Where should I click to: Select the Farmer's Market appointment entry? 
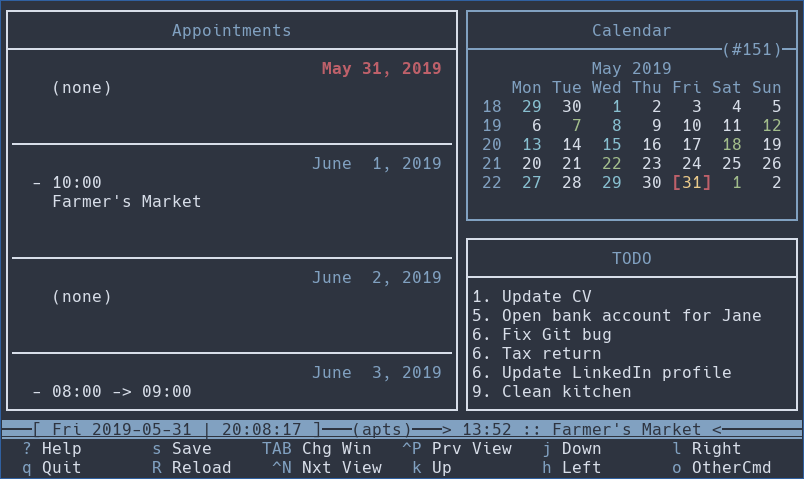point(127,202)
